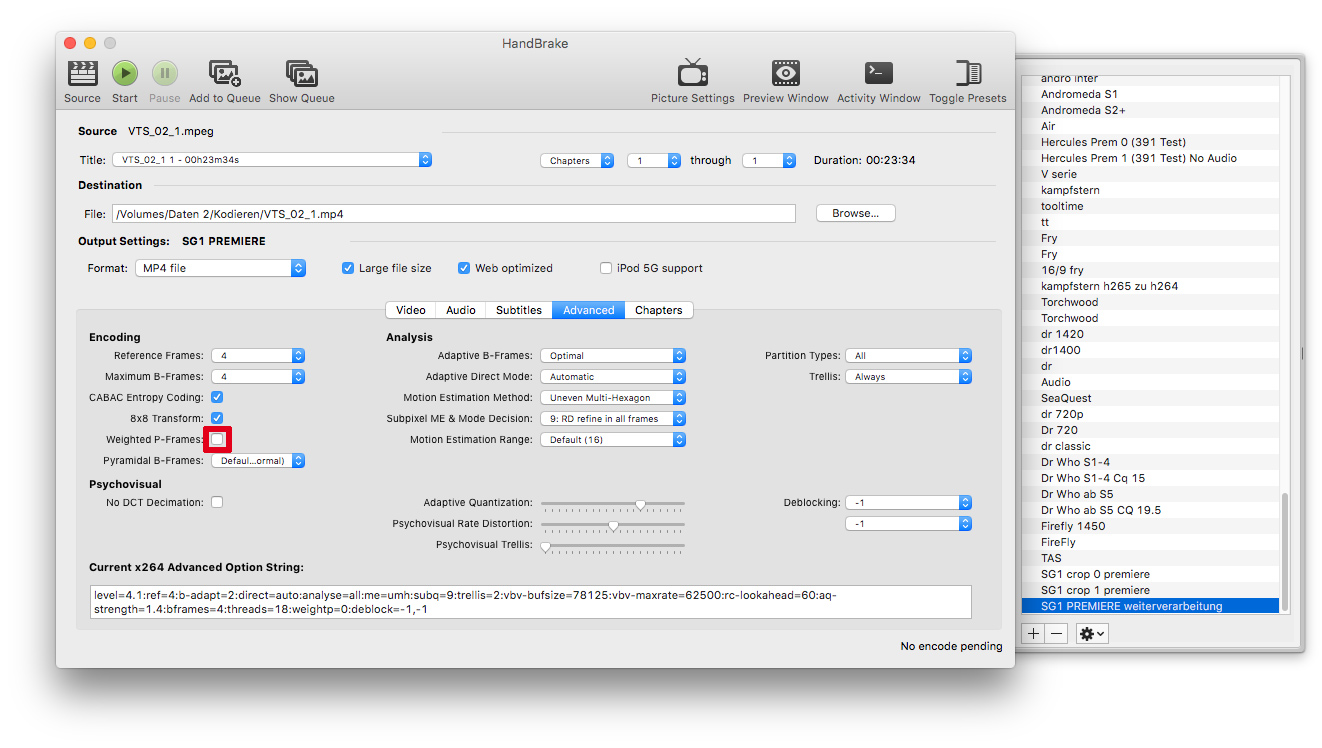Screen dimensions: 1322x748
Task: Click the plus icon to add preset
Action: [1033, 634]
